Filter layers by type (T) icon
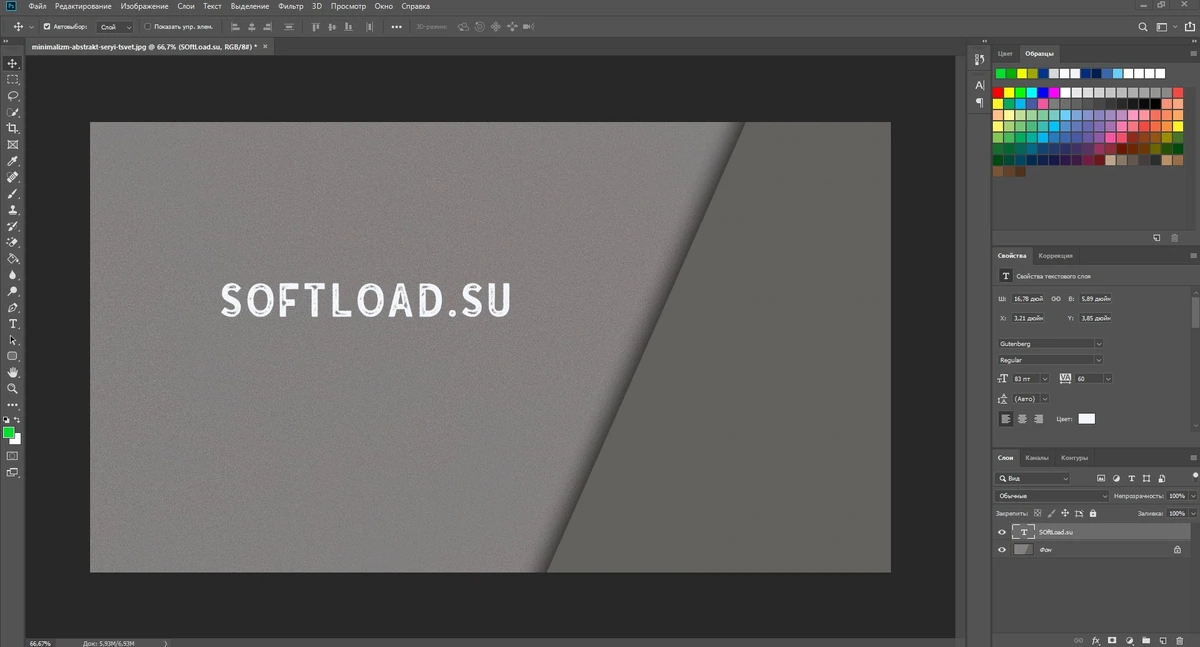The width and height of the screenshot is (1200, 647). pos(1131,479)
